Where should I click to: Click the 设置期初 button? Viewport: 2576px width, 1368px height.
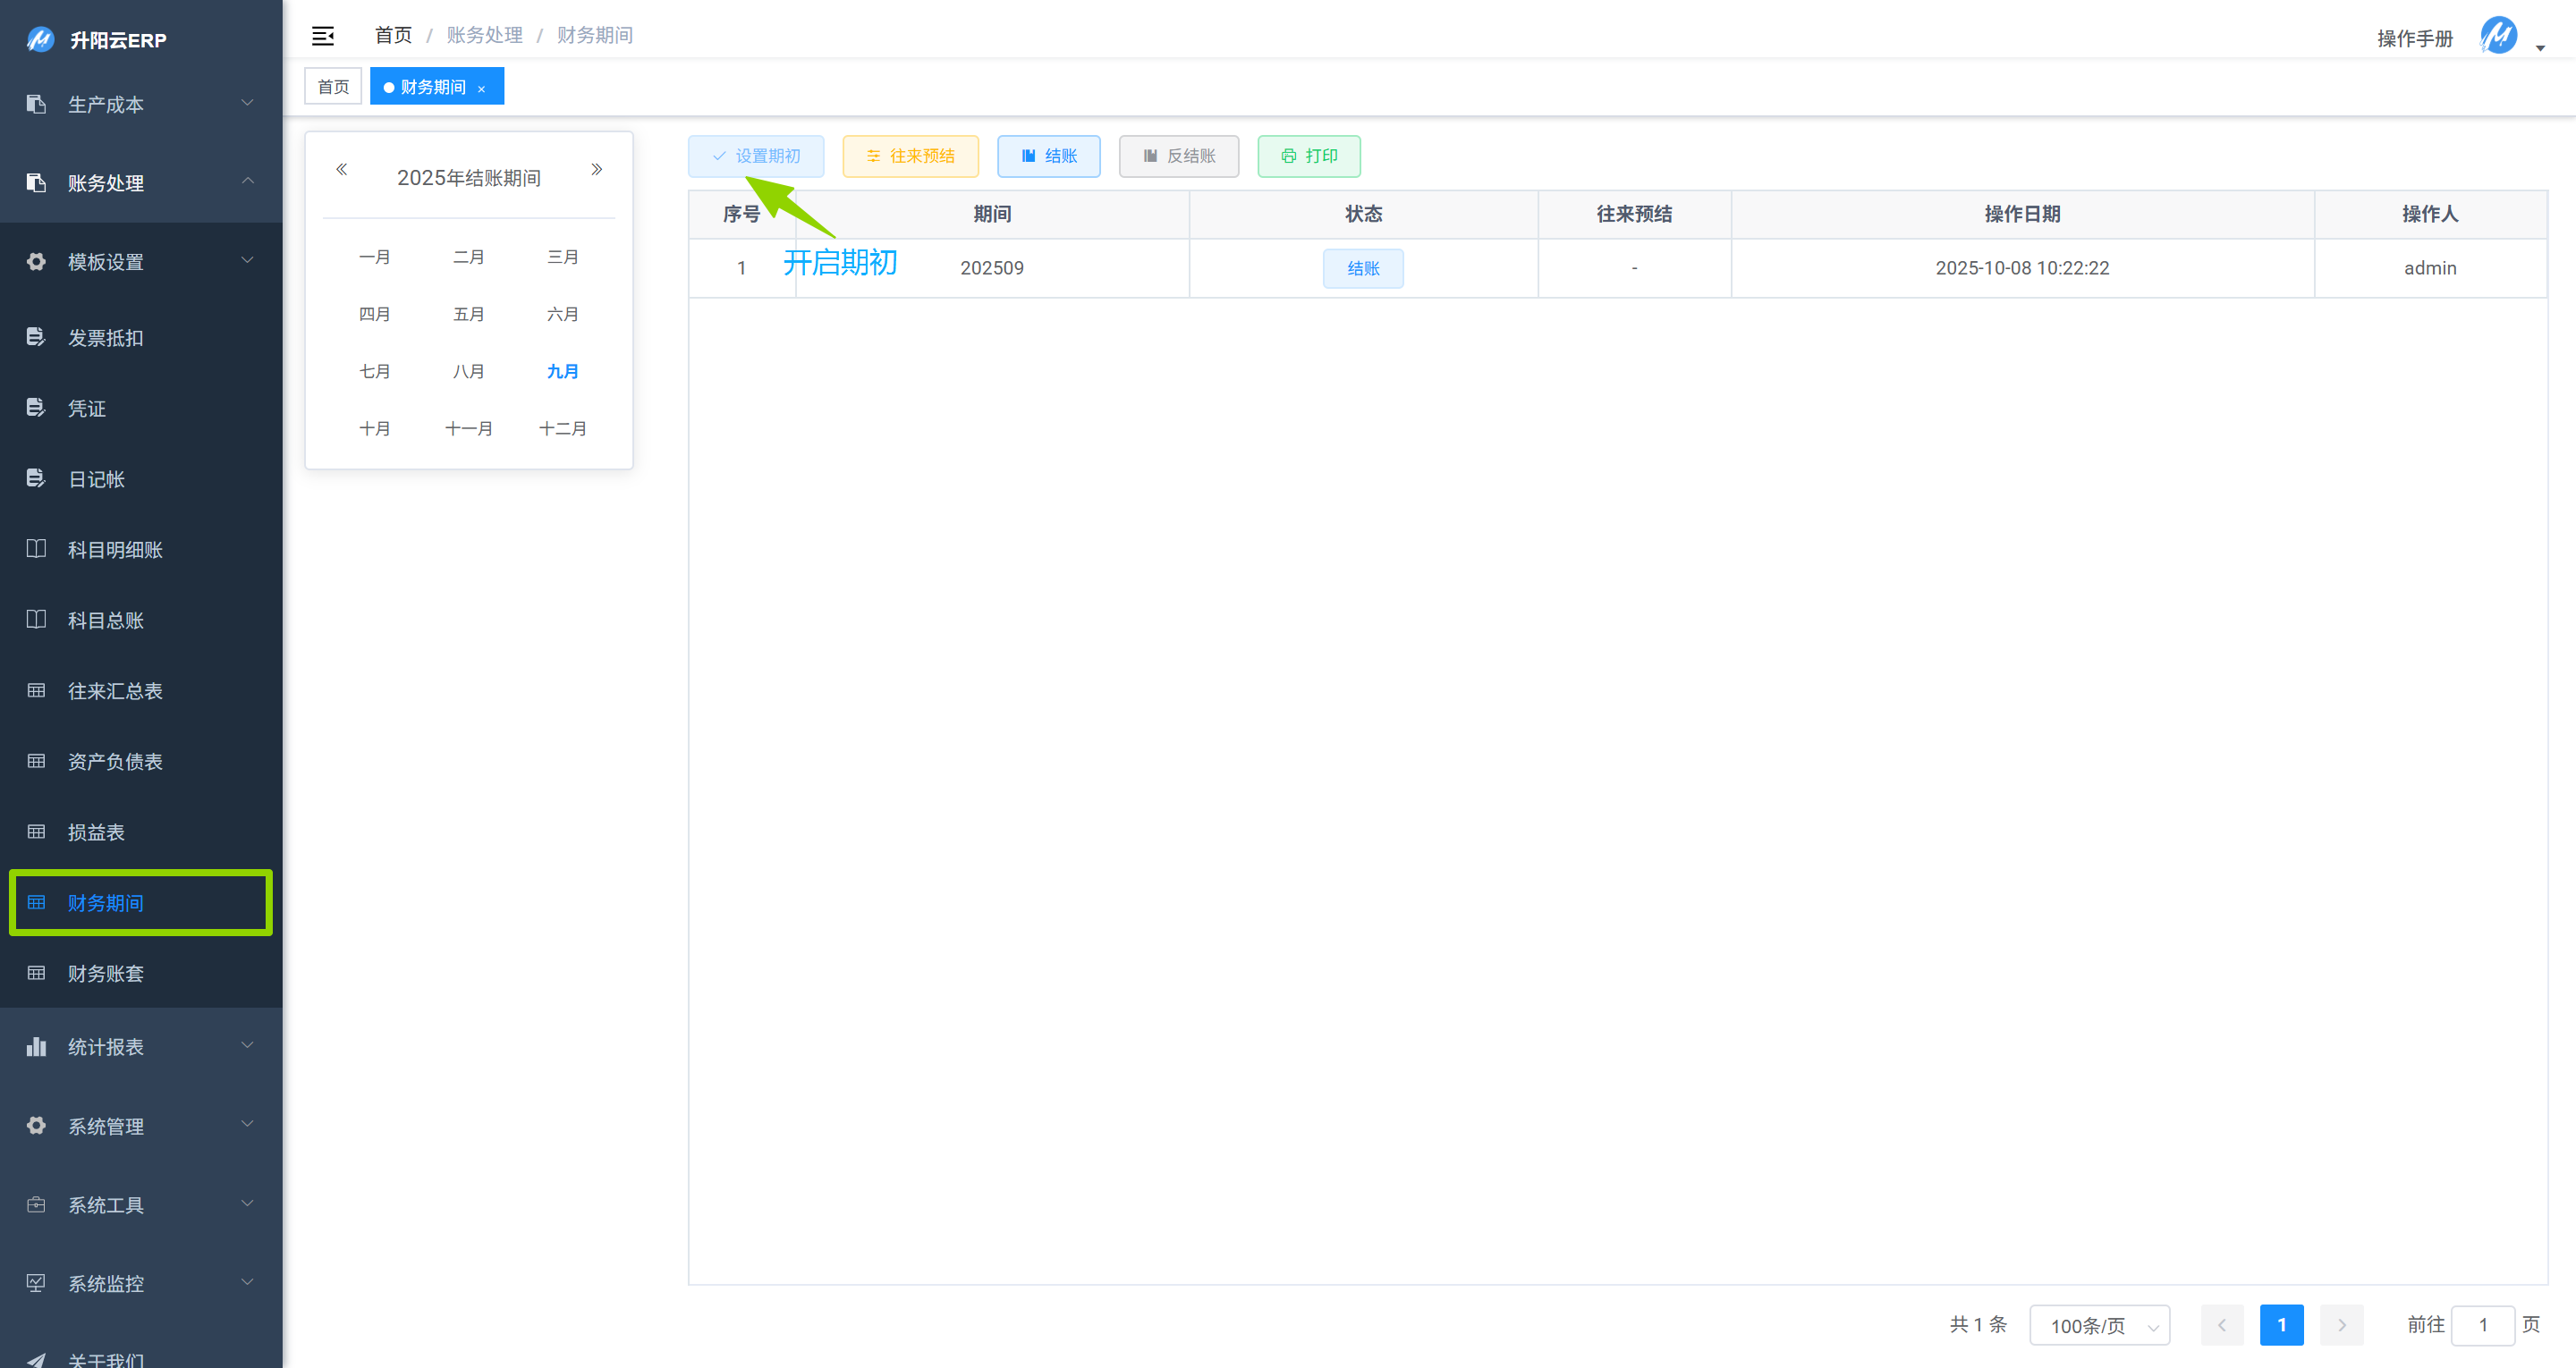756,156
